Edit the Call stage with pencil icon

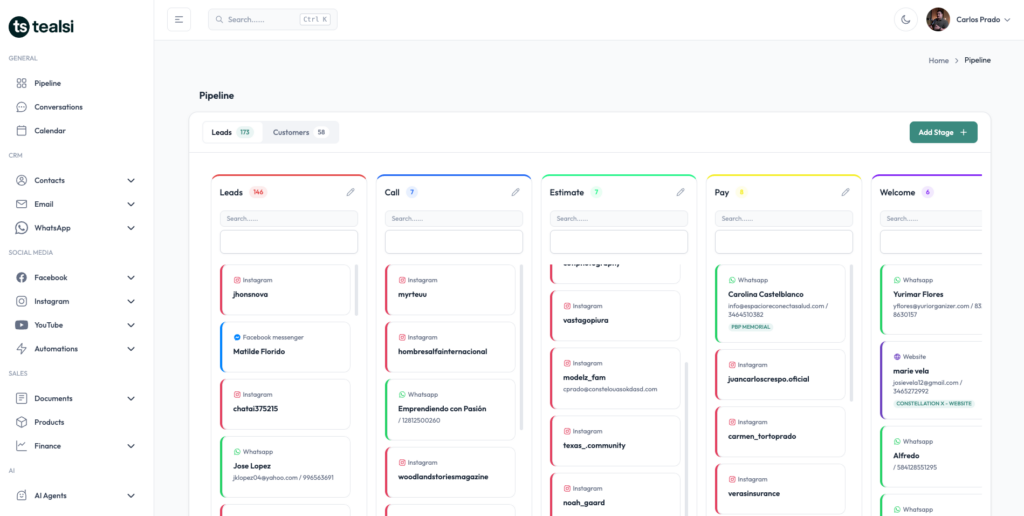(x=515, y=192)
